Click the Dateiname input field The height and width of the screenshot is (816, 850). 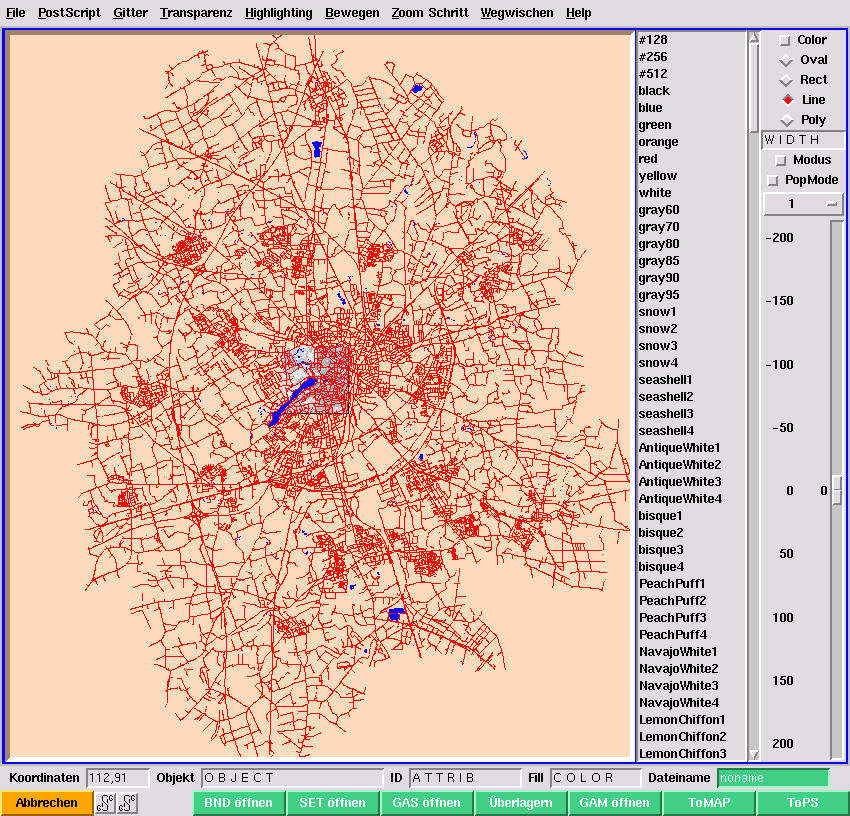tap(772, 778)
